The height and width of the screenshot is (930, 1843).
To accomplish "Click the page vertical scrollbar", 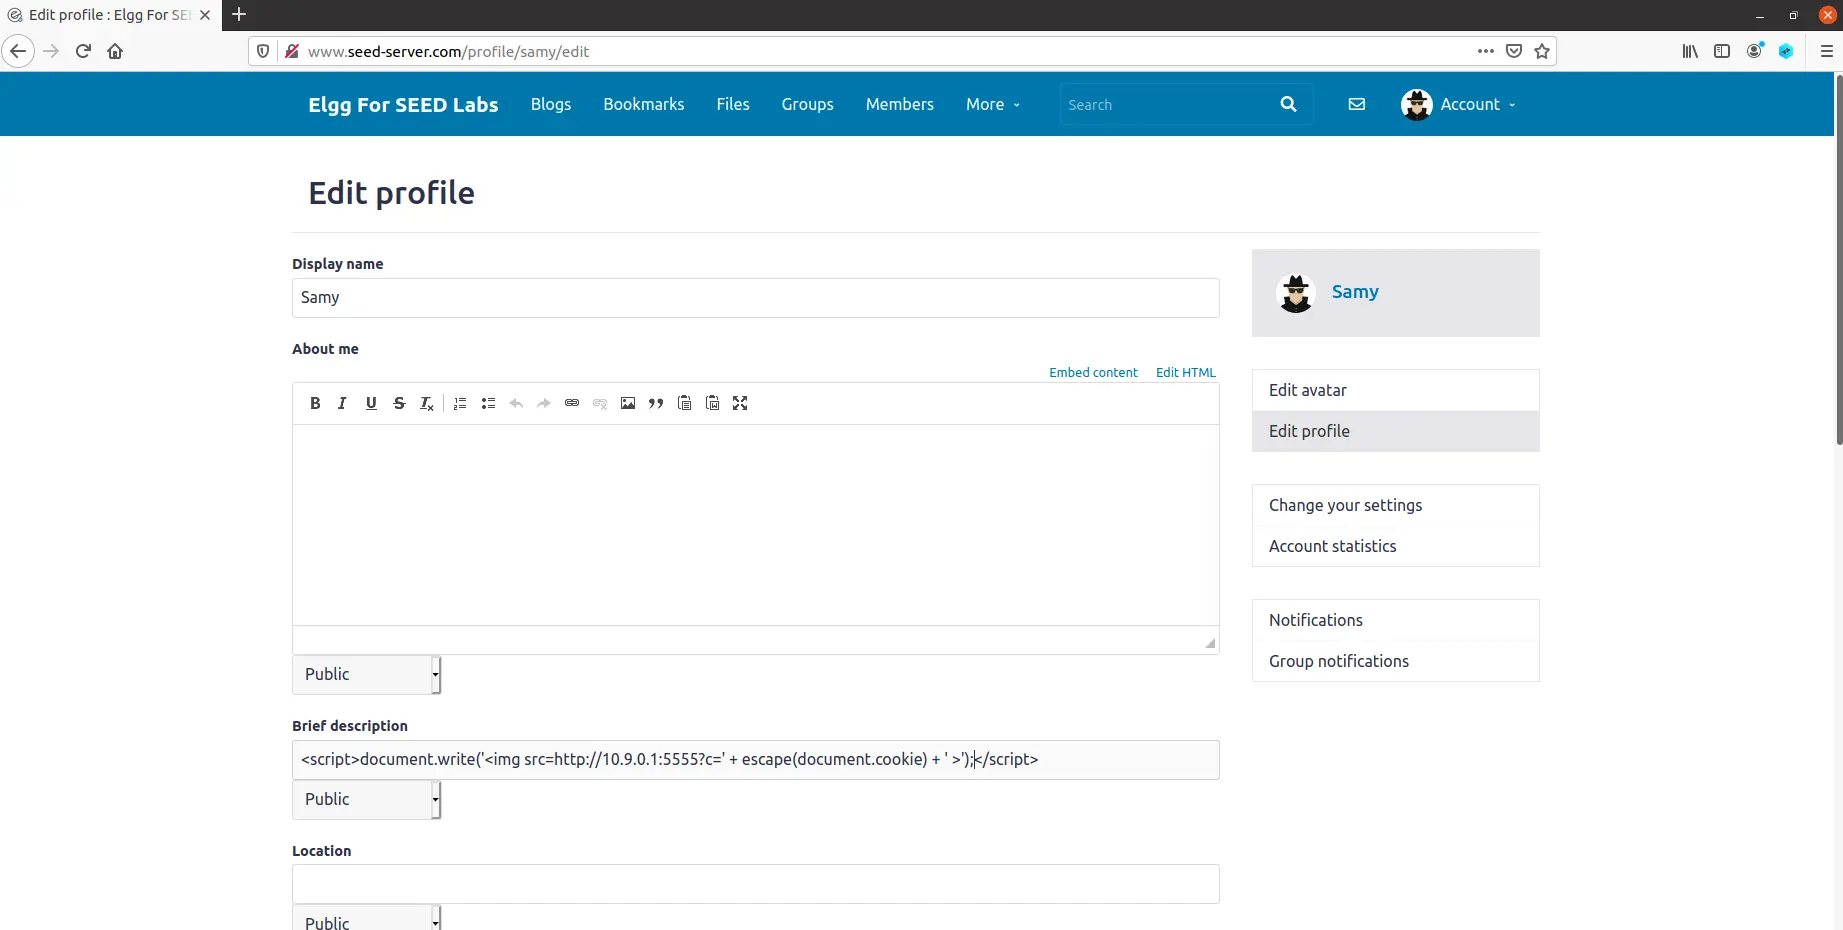I will coord(1838,260).
